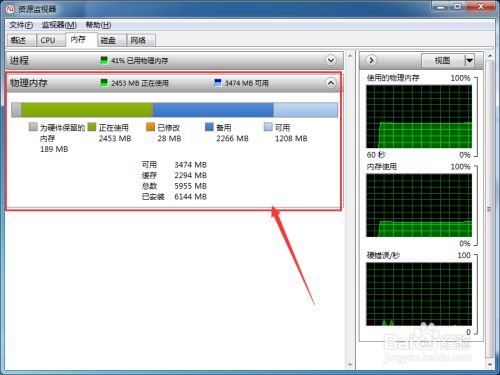500x375 pixels.
Task: Expand the 进程 section chevron
Action: (x=331, y=60)
